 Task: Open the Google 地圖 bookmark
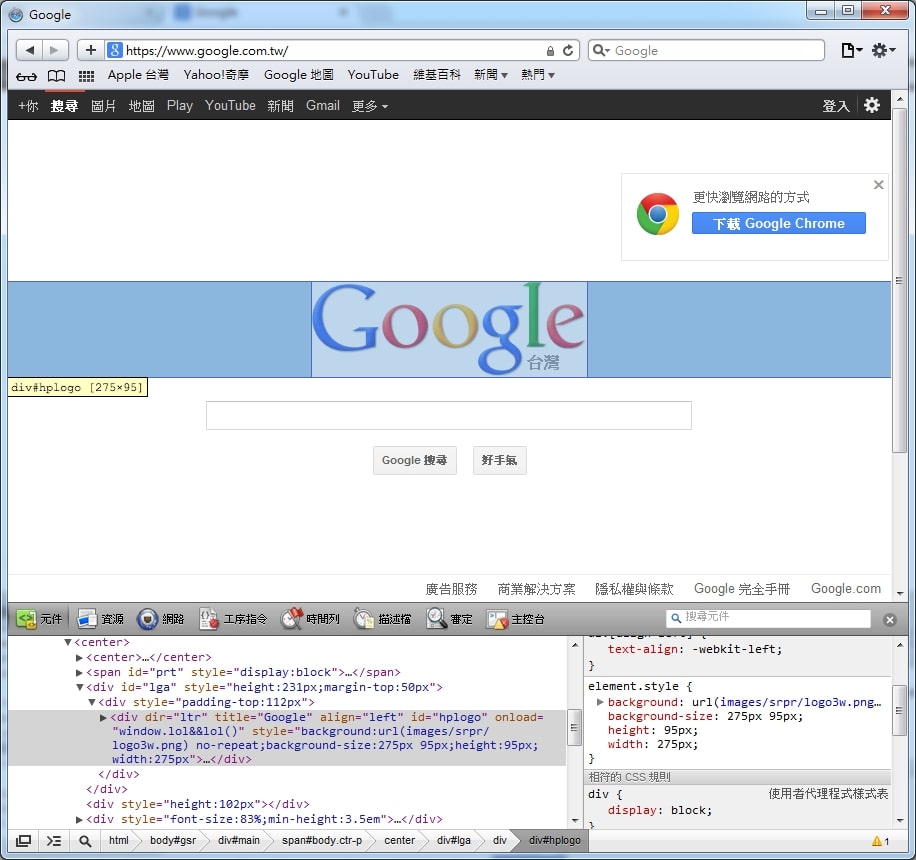[299, 75]
